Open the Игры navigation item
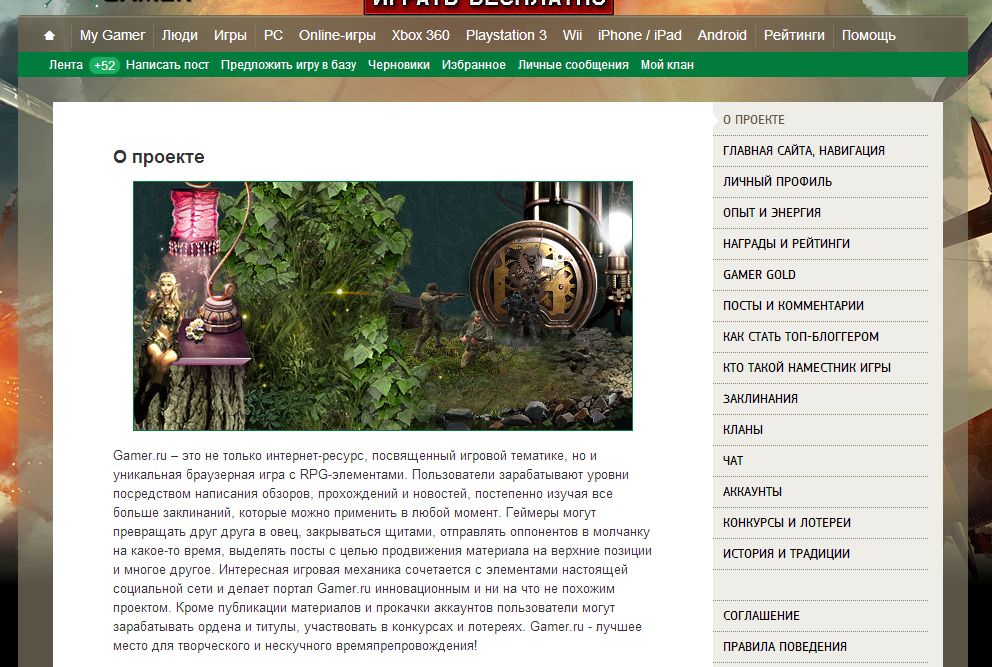 pyautogui.click(x=230, y=35)
